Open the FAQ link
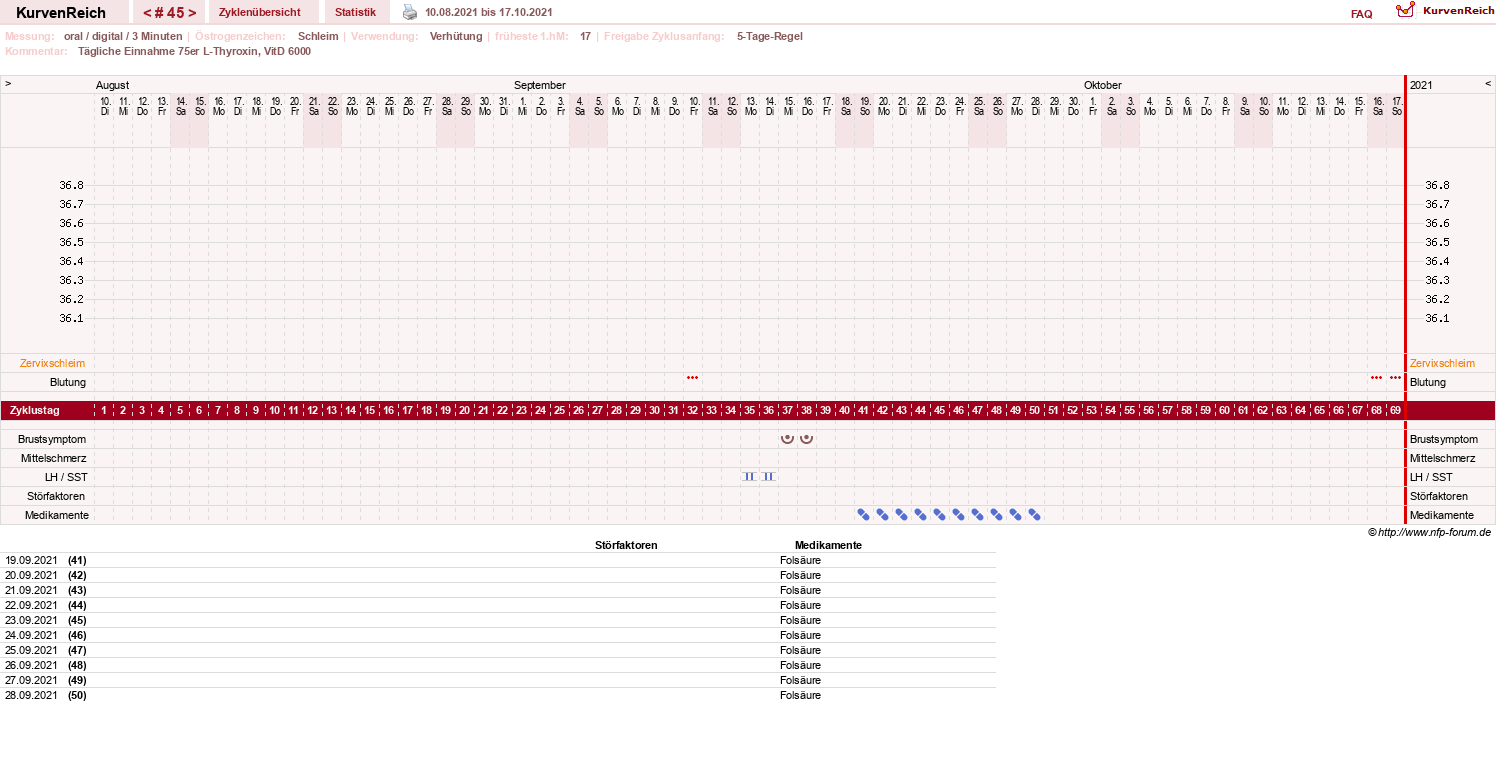Viewport: 1496px width, 764px height. [x=1361, y=14]
